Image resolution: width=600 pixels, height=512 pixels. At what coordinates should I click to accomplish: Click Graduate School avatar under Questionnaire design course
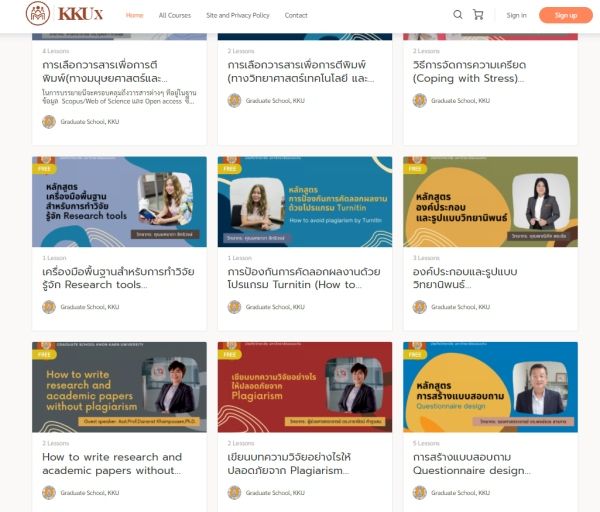pos(419,492)
